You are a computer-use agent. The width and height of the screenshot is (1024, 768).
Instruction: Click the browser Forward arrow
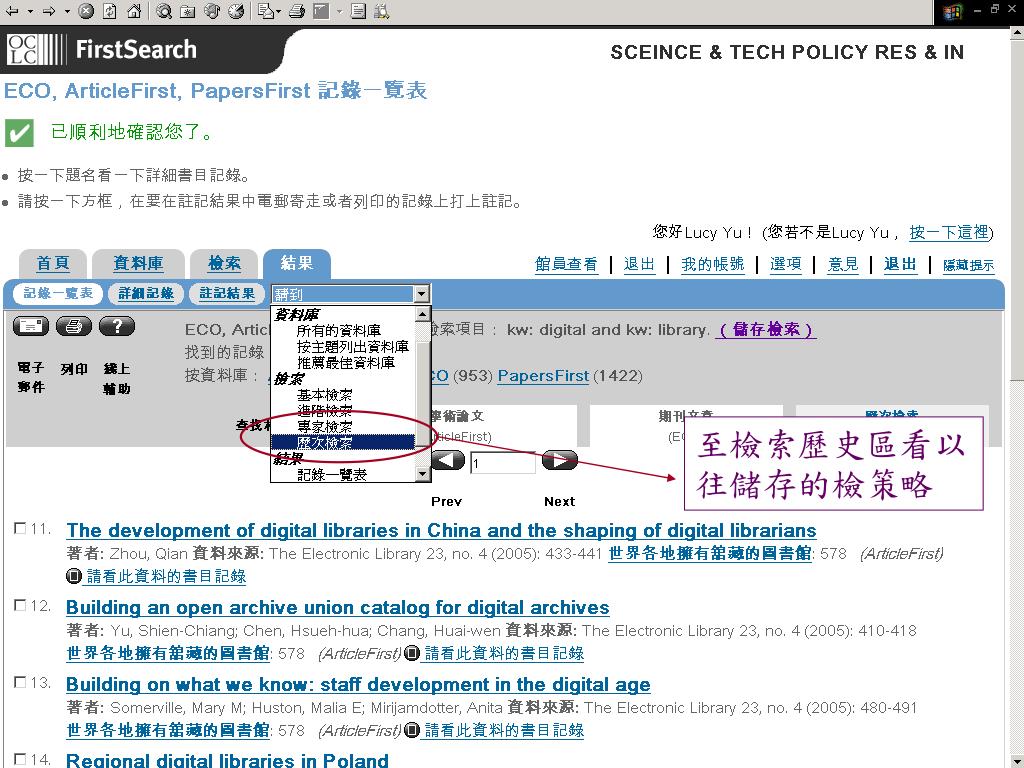[49, 10]
